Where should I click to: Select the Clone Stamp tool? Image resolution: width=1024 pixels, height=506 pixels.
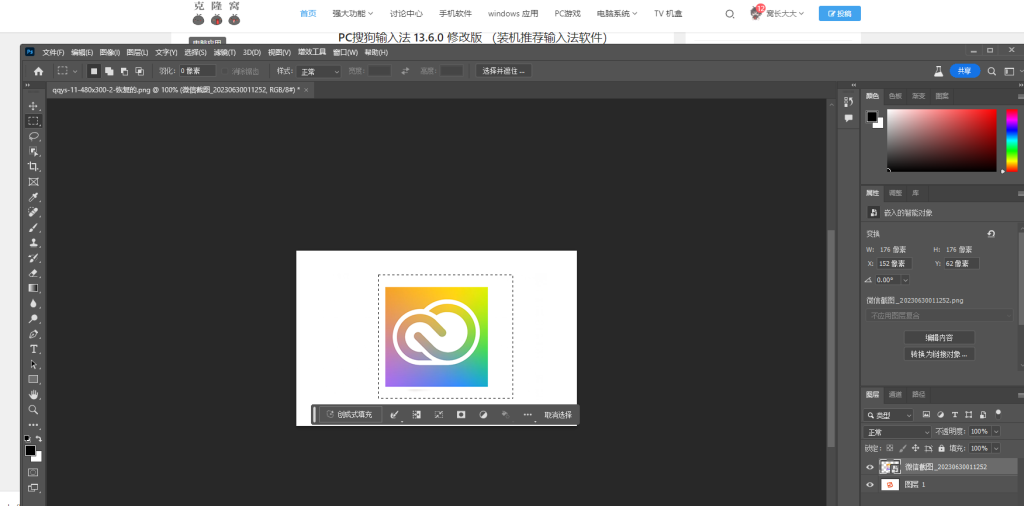pos(33,243)
